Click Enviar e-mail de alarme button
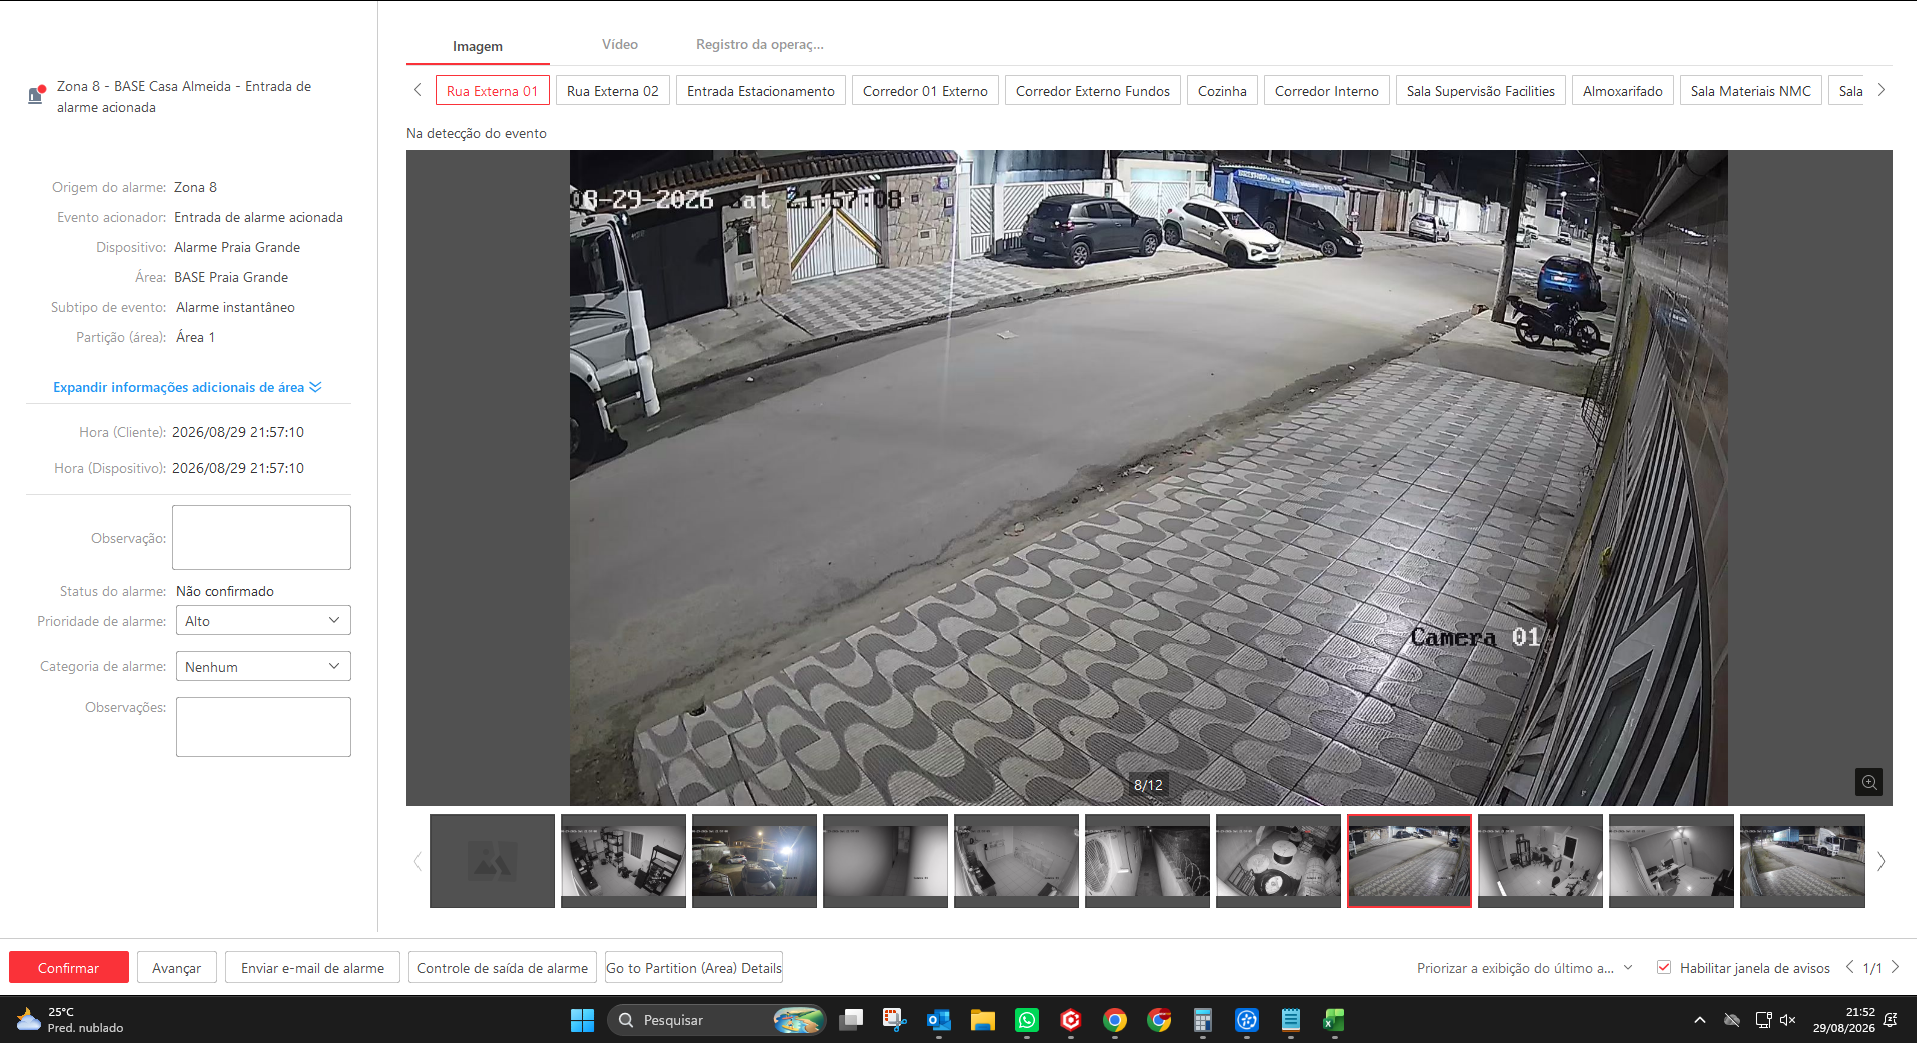The width and height of the screenshot is (1917, 1043). point(312,967)
